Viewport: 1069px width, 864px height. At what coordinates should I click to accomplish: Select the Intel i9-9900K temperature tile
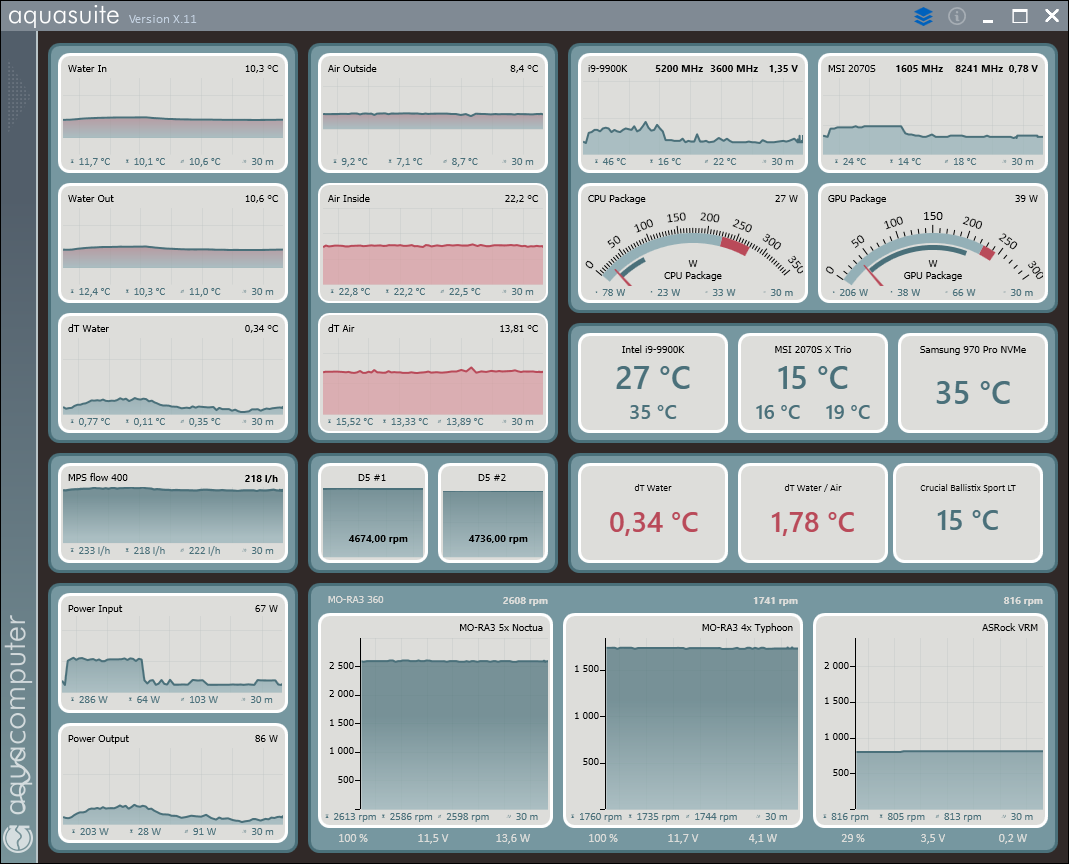(x=653, y=383)
